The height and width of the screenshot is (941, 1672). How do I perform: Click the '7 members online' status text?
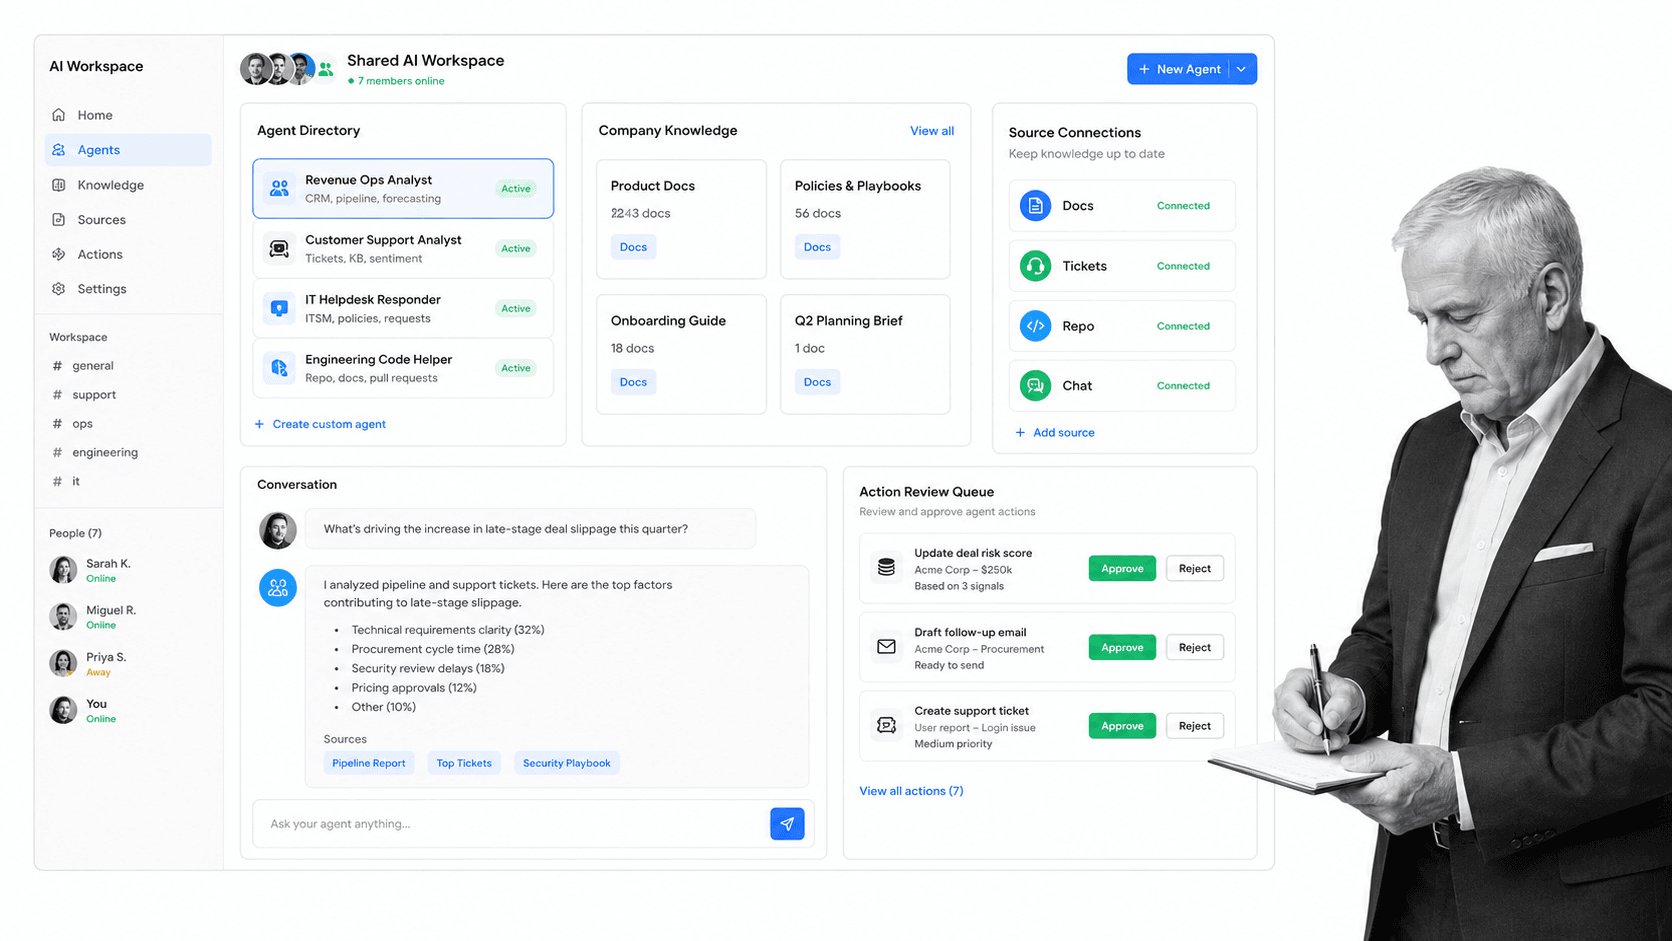pos(396,81)
